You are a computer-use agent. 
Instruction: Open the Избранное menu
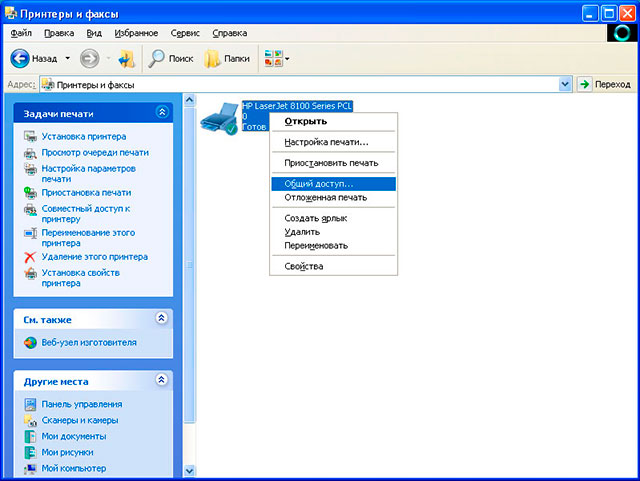coord(136,33)
